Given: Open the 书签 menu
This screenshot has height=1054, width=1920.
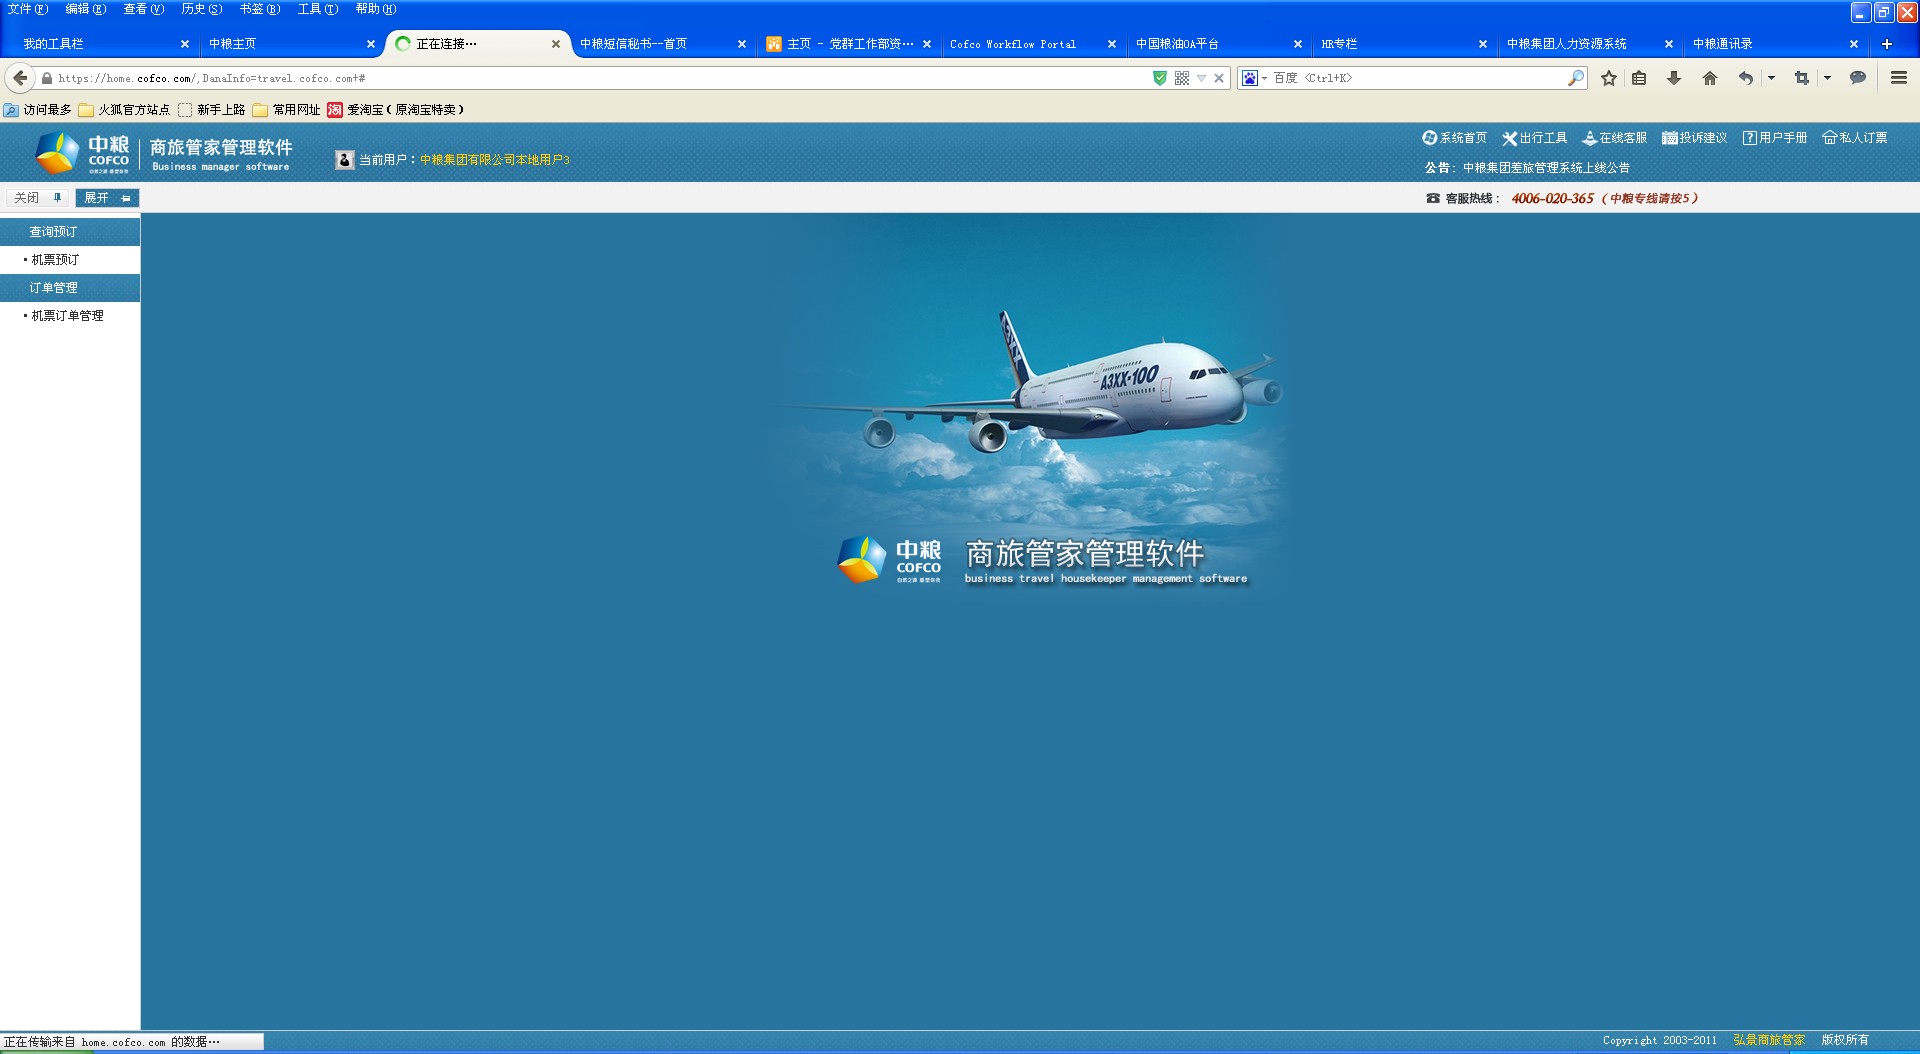Looking at the screenshot, I should tap(260, 9).
